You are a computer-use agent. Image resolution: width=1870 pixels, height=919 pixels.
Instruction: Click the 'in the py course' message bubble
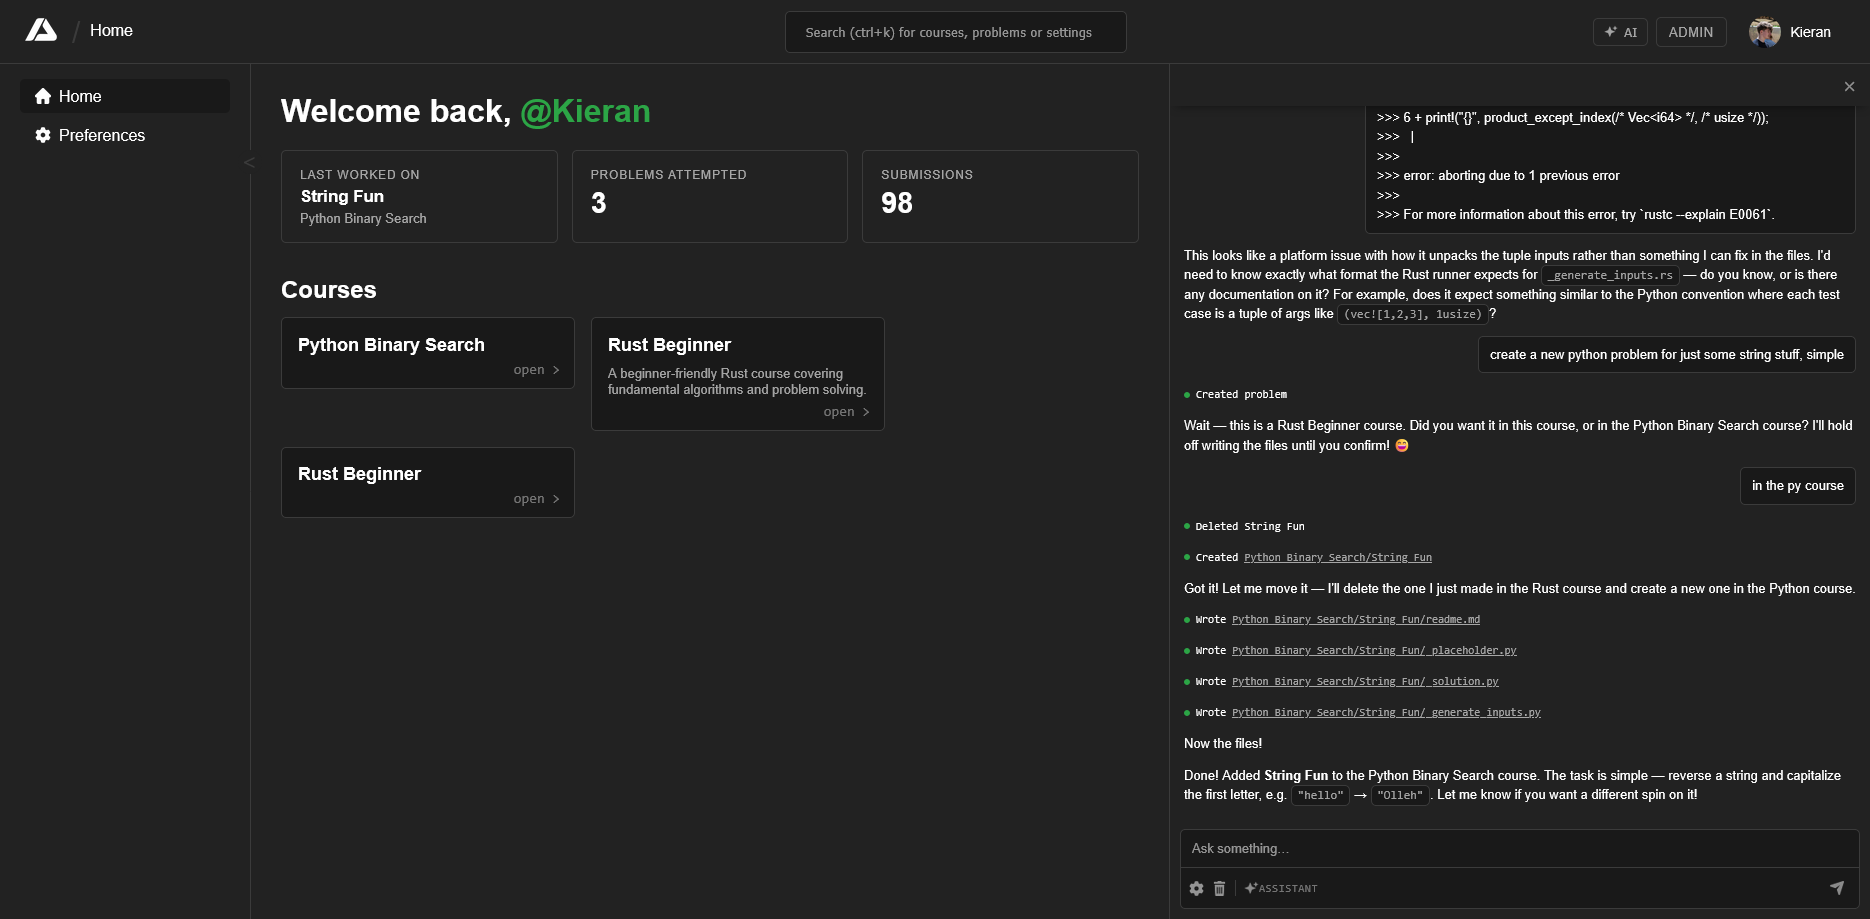[1797, 486]
